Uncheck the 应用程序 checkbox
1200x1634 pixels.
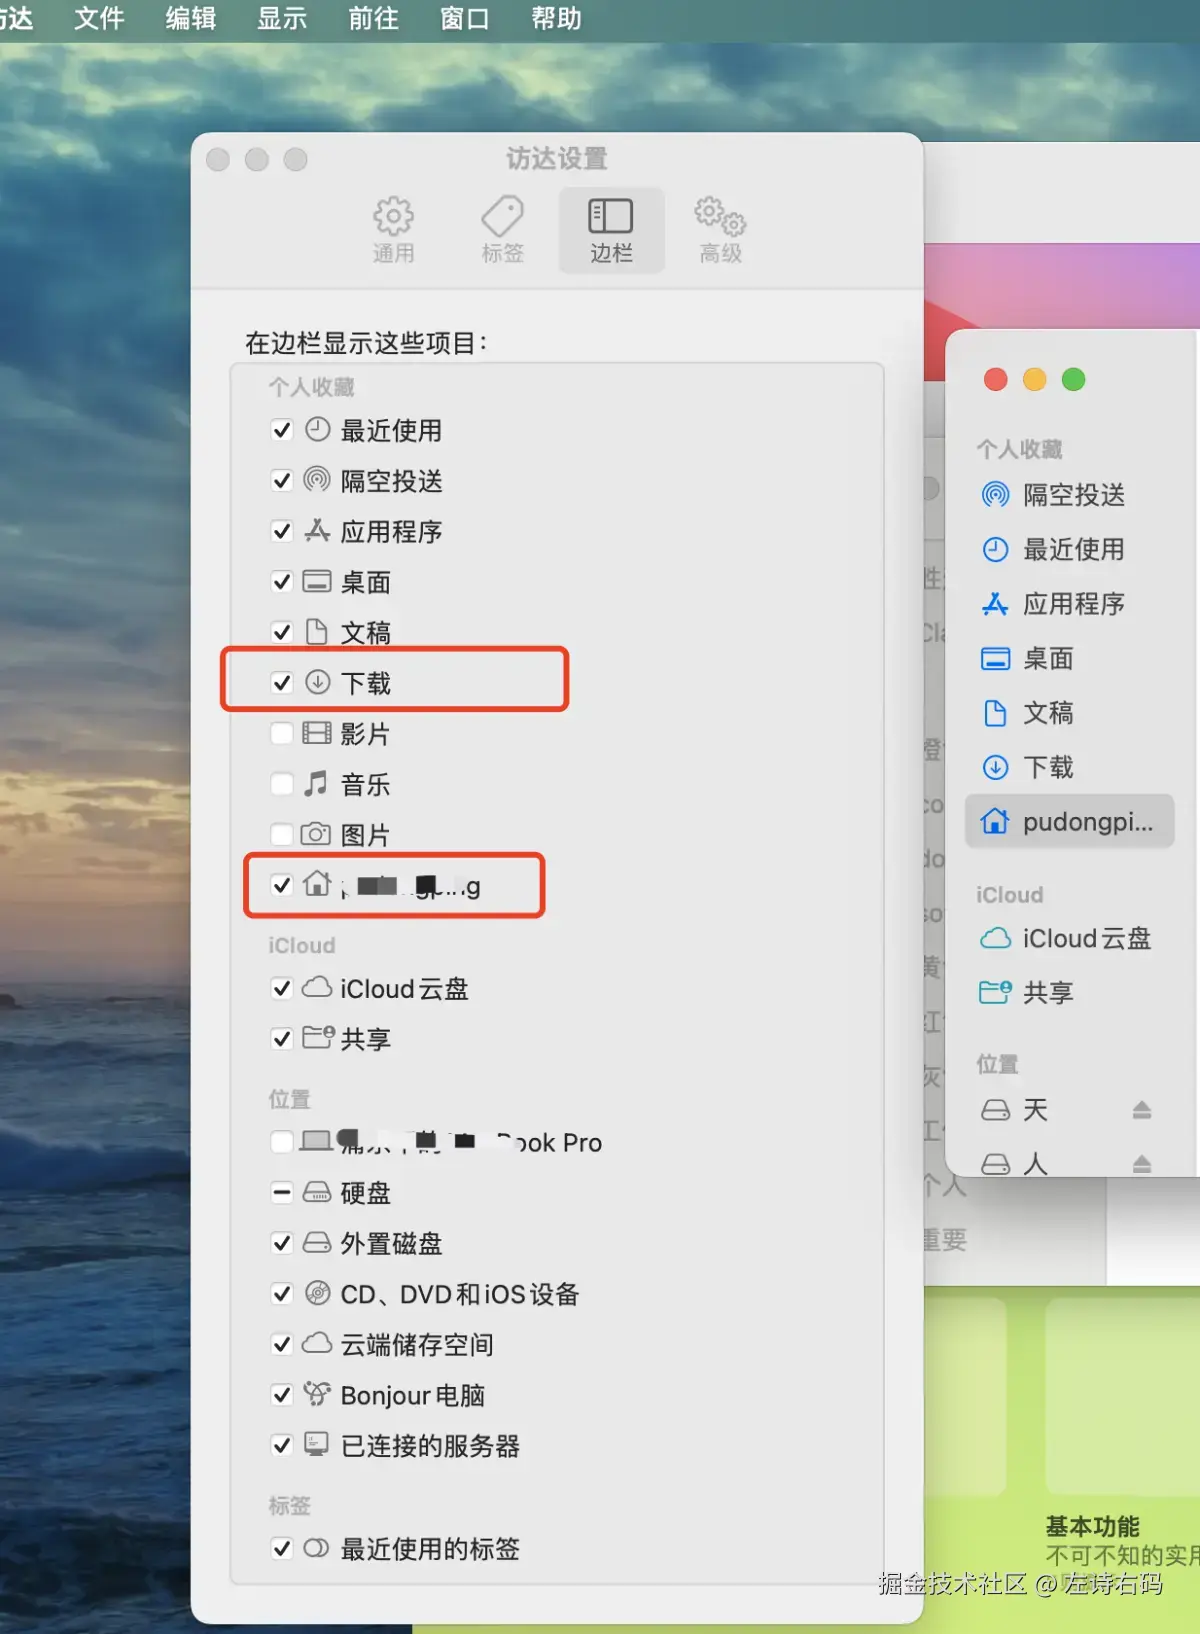tap(282, 531)
